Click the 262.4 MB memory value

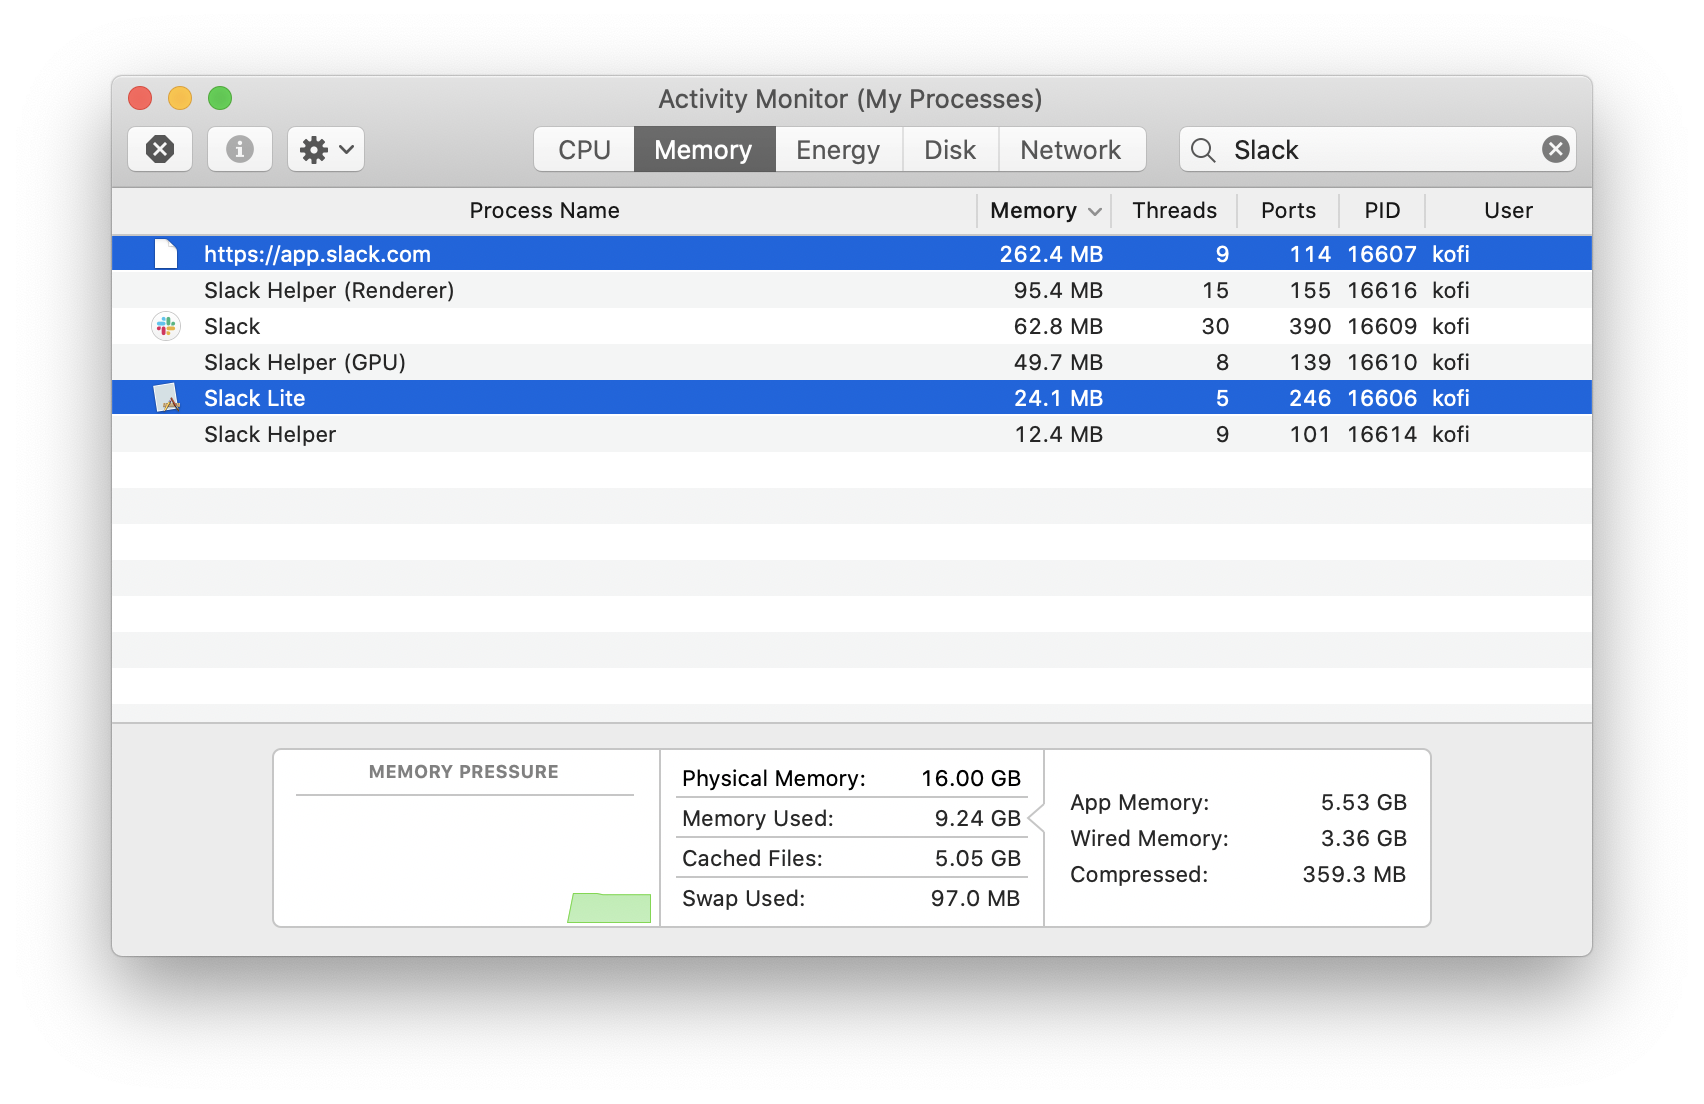tap(1051, 254)
